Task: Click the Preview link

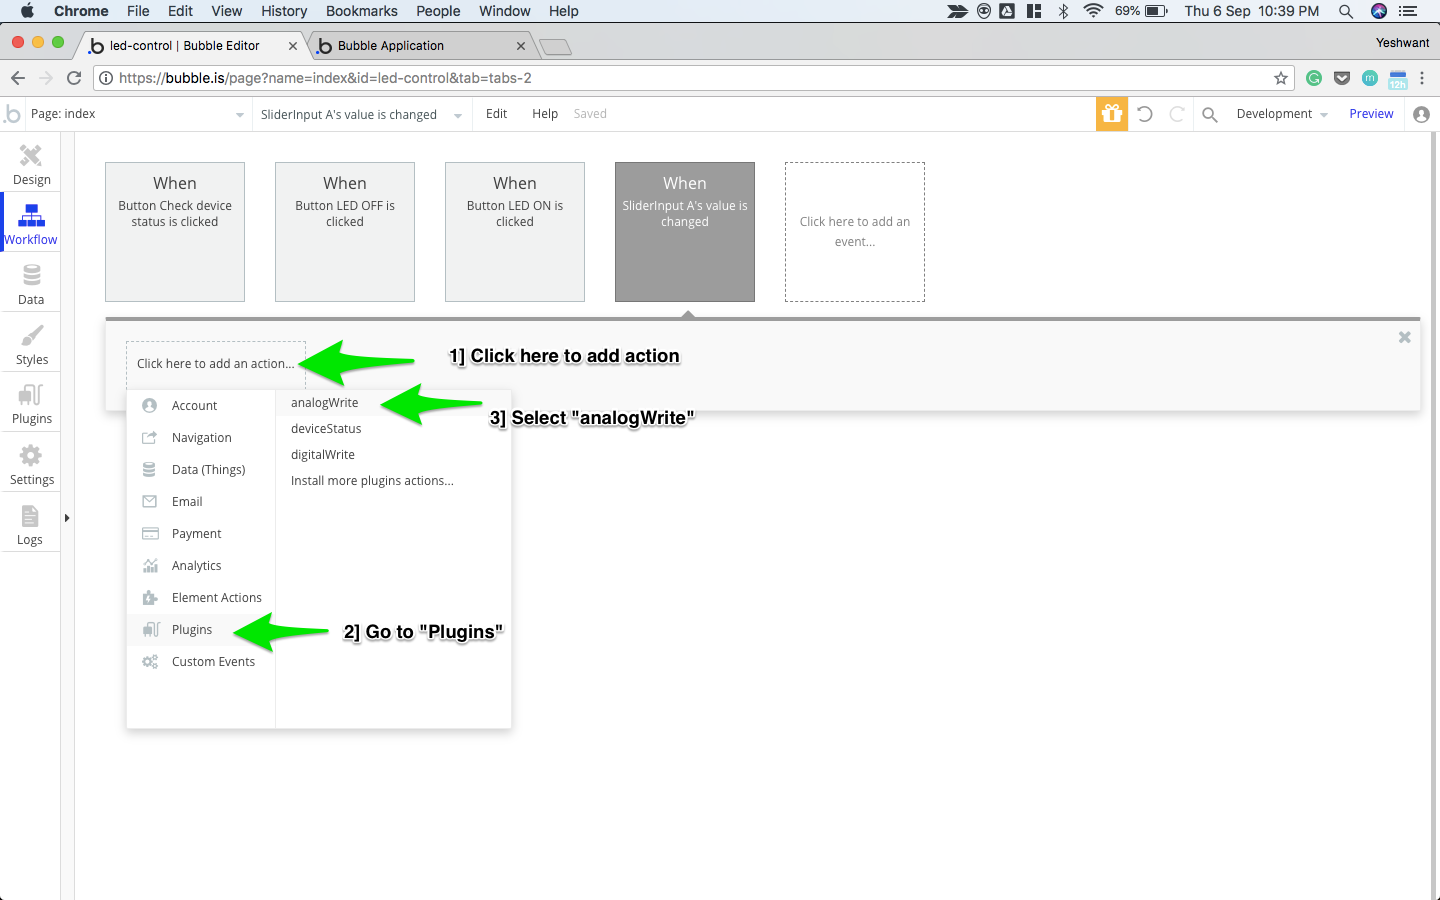Action: [x=1371, y=114]
